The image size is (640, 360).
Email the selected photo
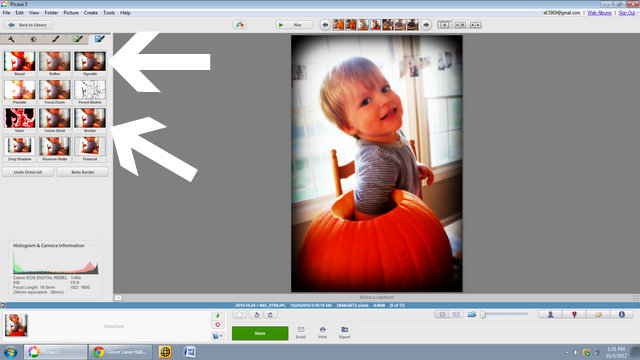301,332
